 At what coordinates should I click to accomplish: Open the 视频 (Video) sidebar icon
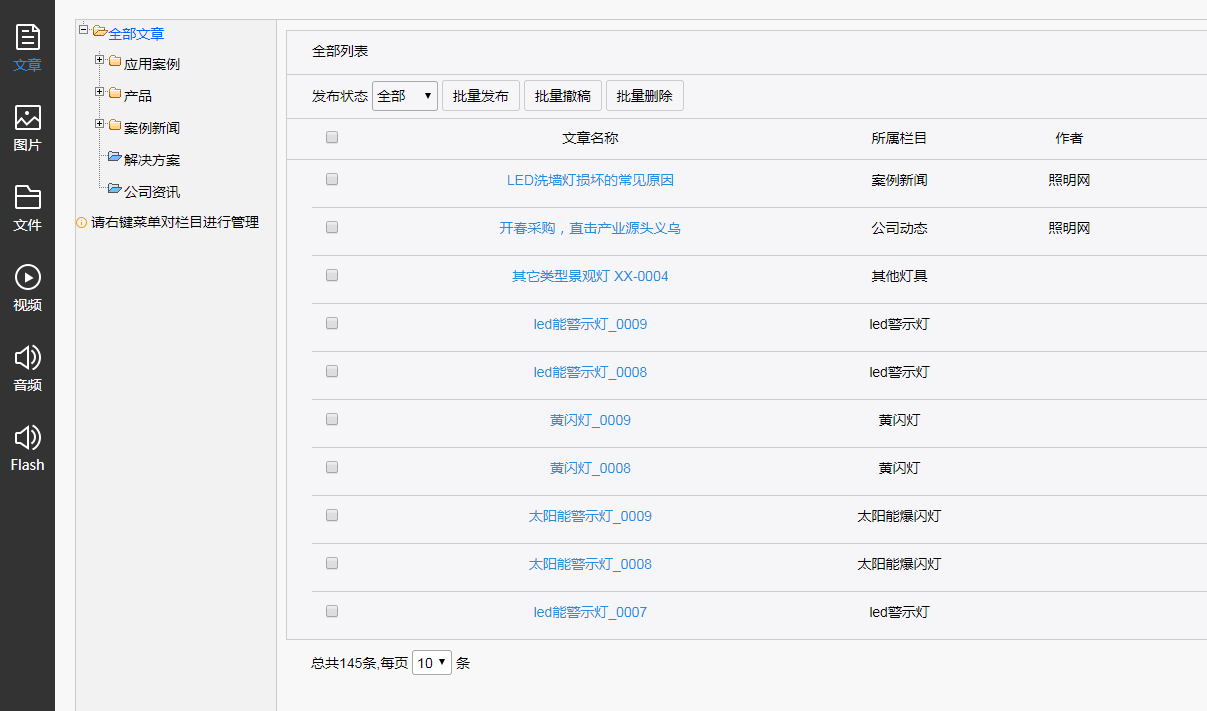(x=27, y=287)
